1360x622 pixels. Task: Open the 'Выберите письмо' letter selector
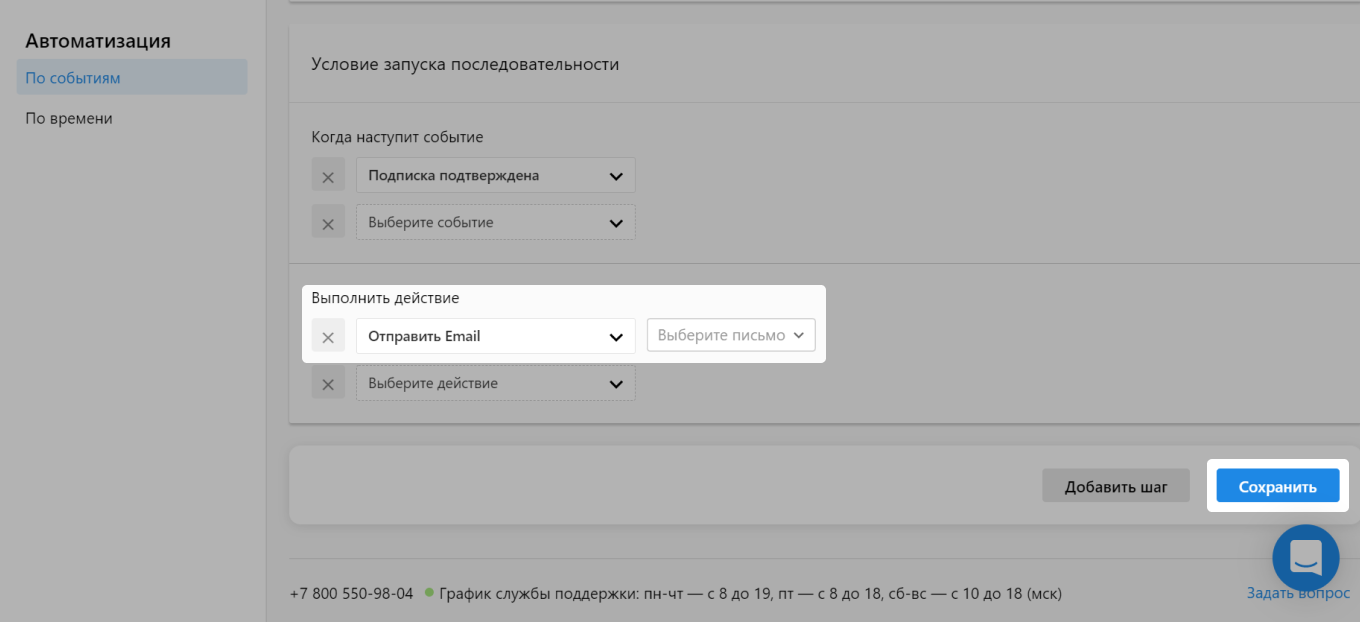[x=731, y=335]
